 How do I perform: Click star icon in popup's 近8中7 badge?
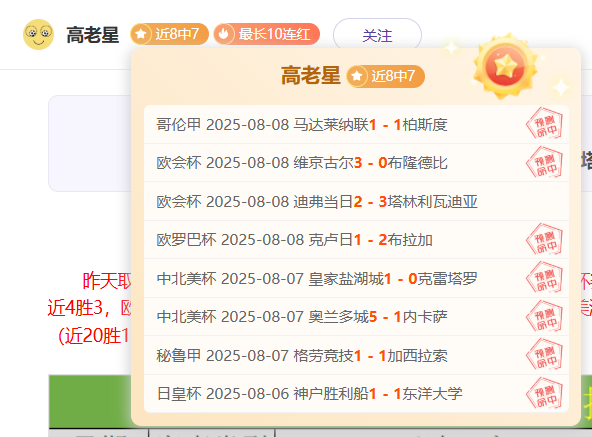(x=357, y=76)
